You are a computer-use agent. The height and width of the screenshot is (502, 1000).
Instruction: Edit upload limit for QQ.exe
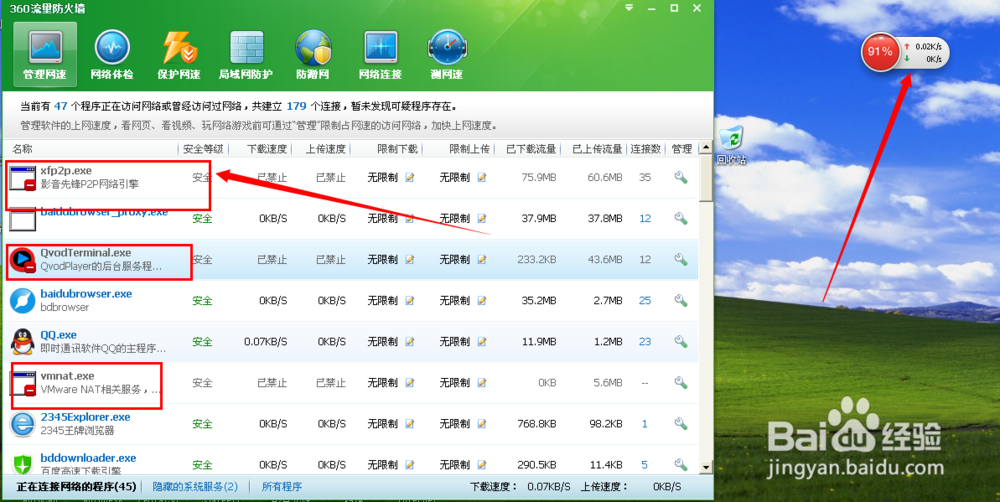(482, 342)
